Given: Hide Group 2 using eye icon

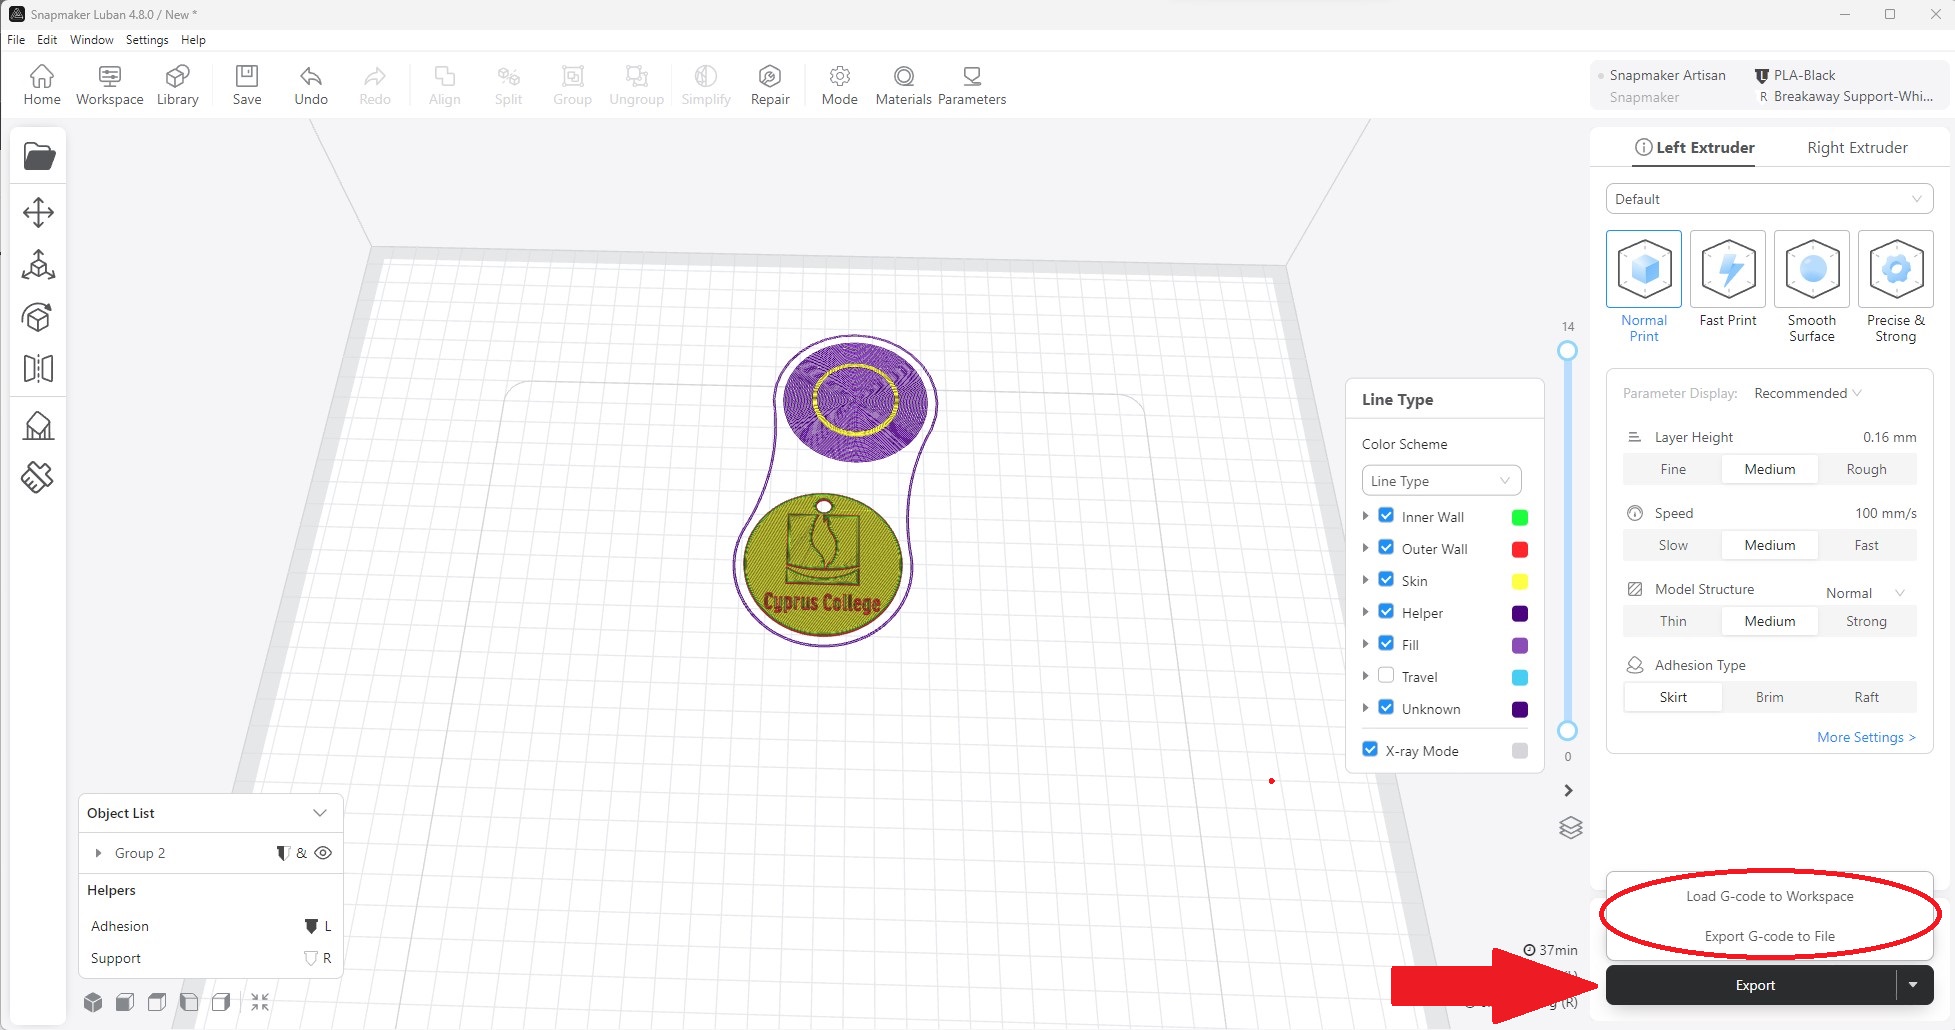Looking at the screenshot, I should pos(323,853).
